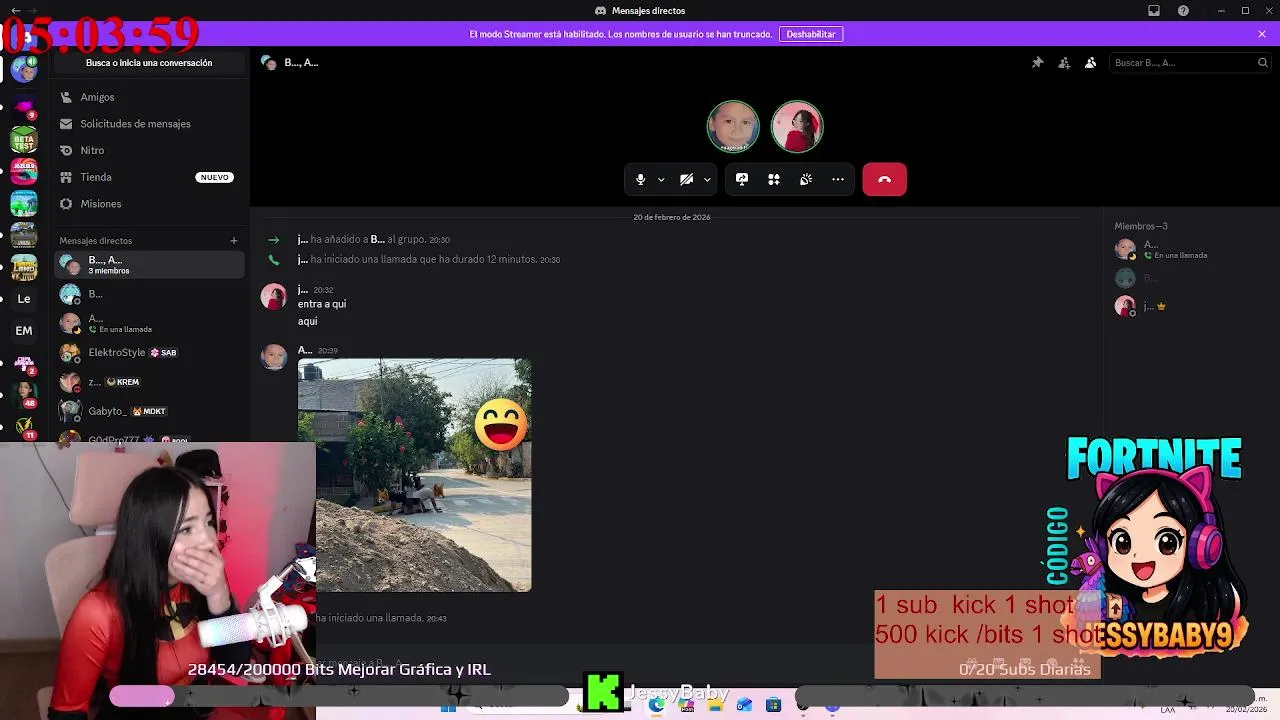The image size is (1280, 720).
Task: Open the Amigos page
Action: tap(149, 97)
